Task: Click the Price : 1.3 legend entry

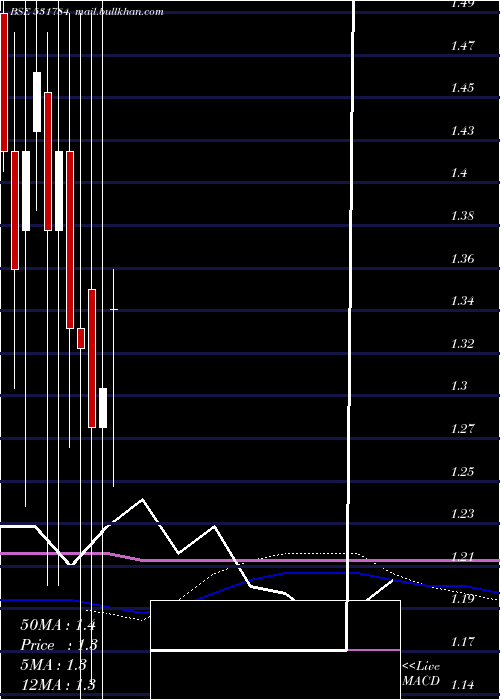Action: [59, 645]
